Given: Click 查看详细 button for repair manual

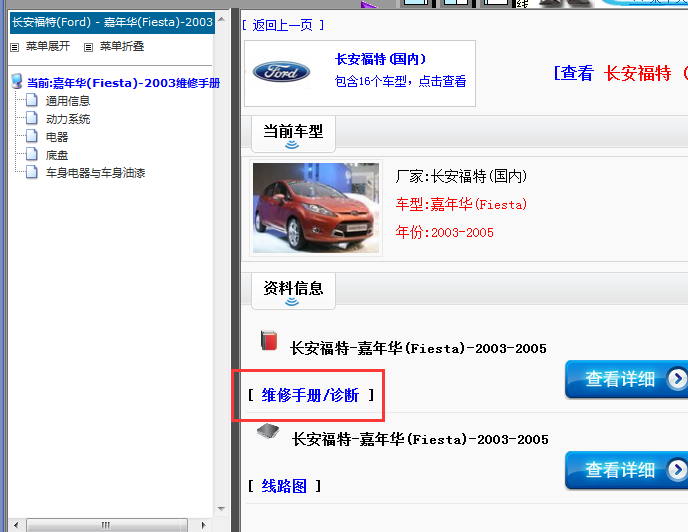Looking at the screenshot, I should pyautogui.click(x=626, y=379).
